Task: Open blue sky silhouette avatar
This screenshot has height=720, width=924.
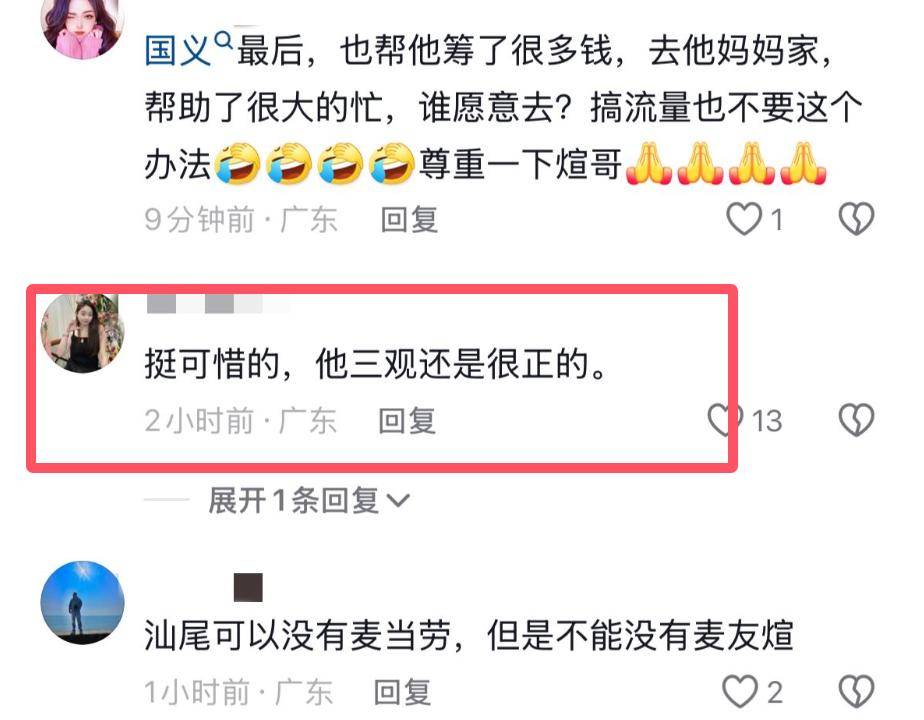Action: point(82,602)
